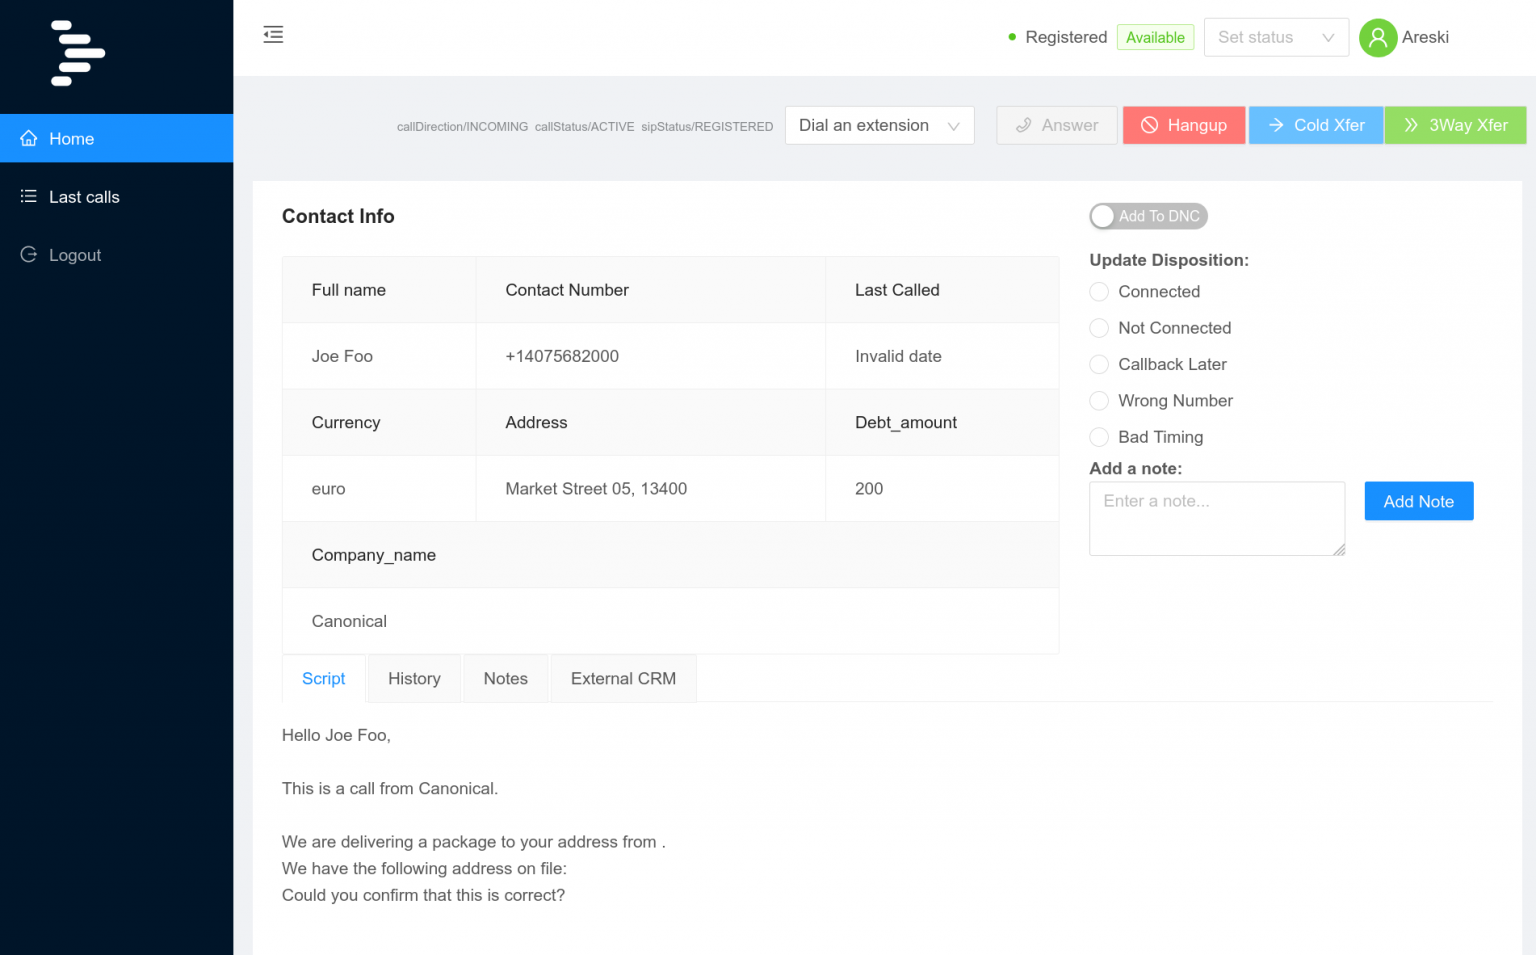Collapse the sidebar using the hamburger icon
This screenshot has height=955, width=1536.
tap(272, 34)
